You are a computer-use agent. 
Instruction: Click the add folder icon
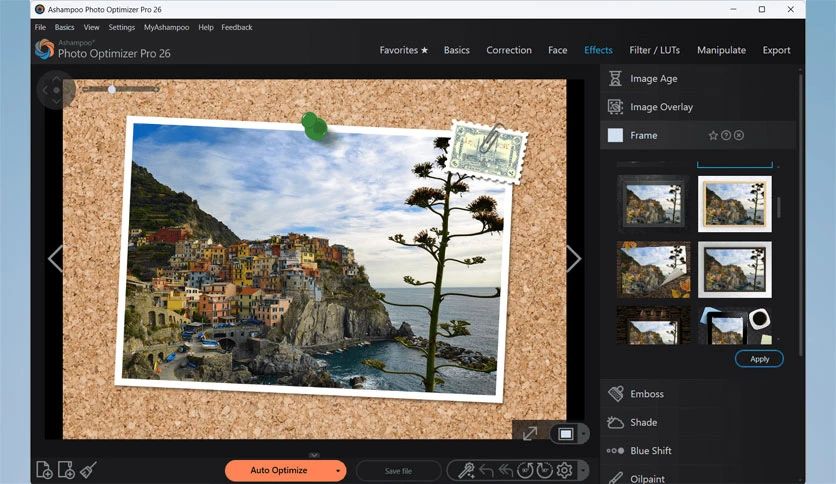click(x=66, y=470)
